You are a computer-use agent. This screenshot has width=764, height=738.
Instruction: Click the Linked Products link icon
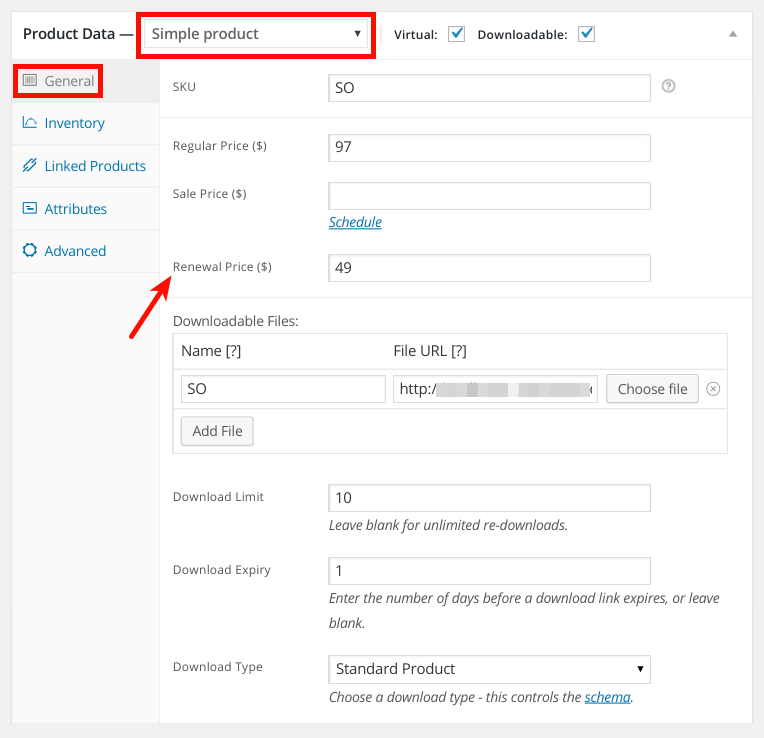click(x=29, y=166)
